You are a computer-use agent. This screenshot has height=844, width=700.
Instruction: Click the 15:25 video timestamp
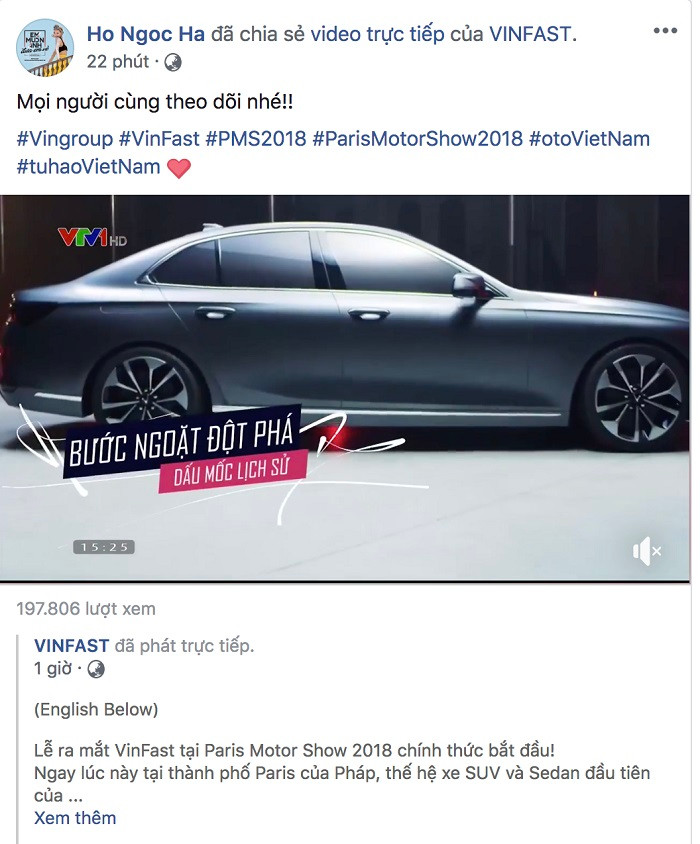click(x=104, y=547)
